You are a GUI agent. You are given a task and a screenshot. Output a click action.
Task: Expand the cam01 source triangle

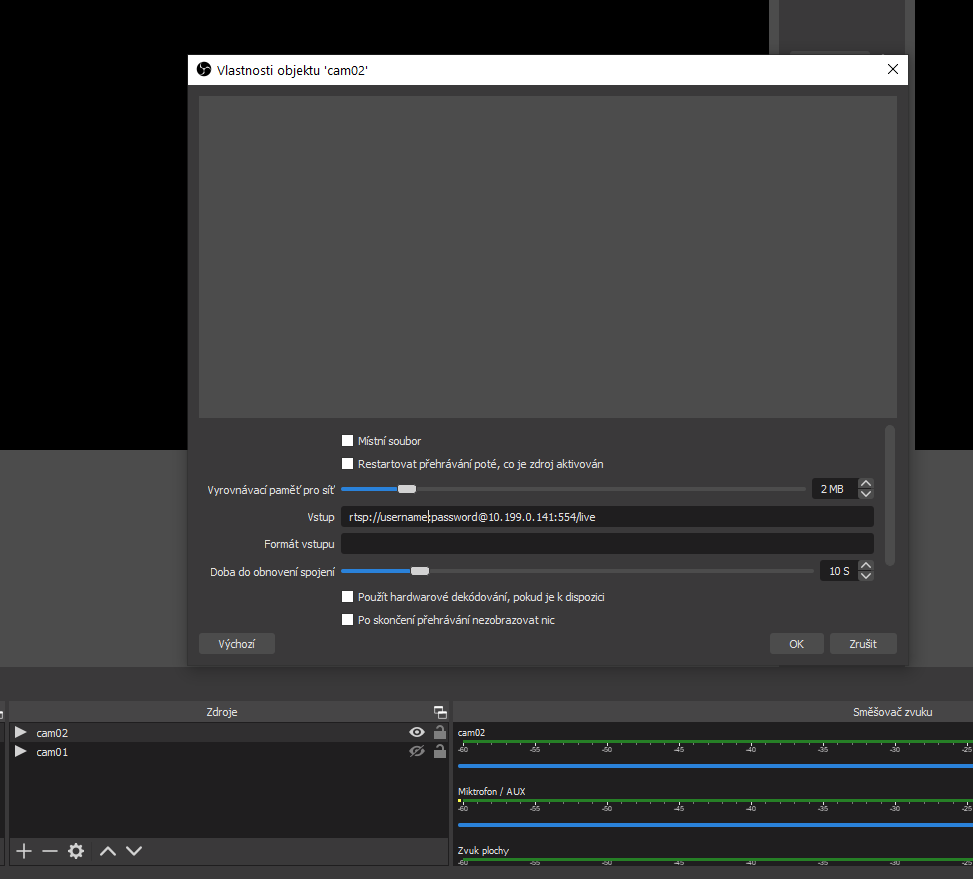pos(20,752)
